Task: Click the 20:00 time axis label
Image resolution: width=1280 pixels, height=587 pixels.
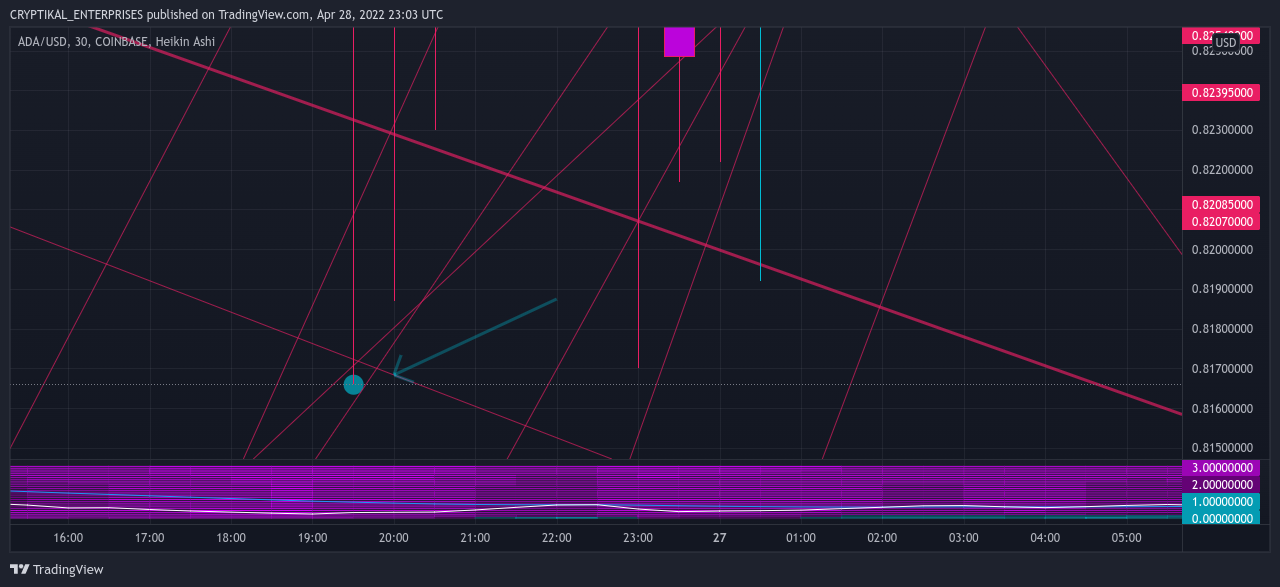Action: (x=394, y=538)
